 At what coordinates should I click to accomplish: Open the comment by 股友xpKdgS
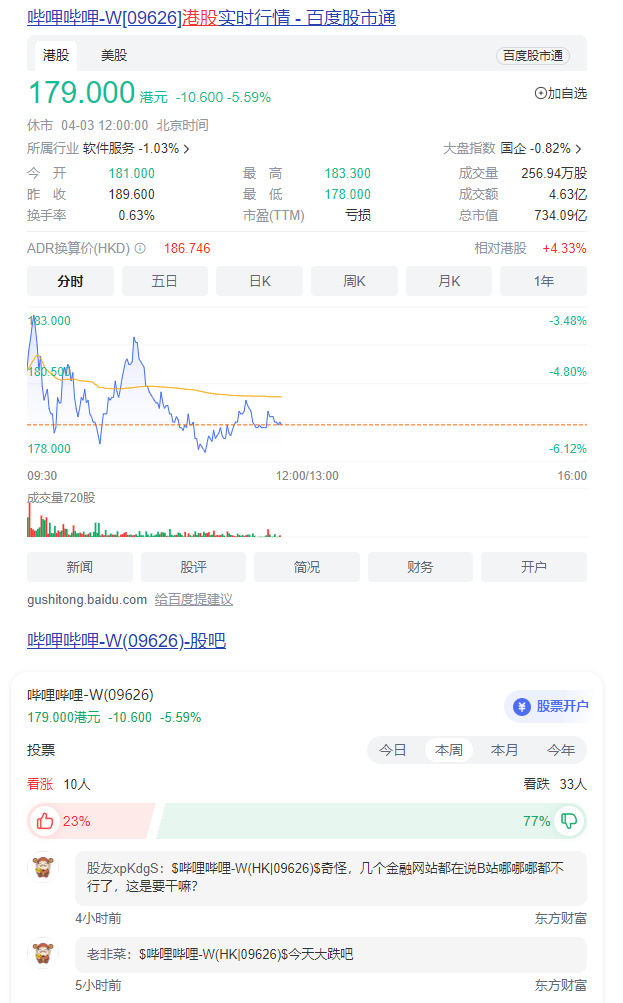331,878
